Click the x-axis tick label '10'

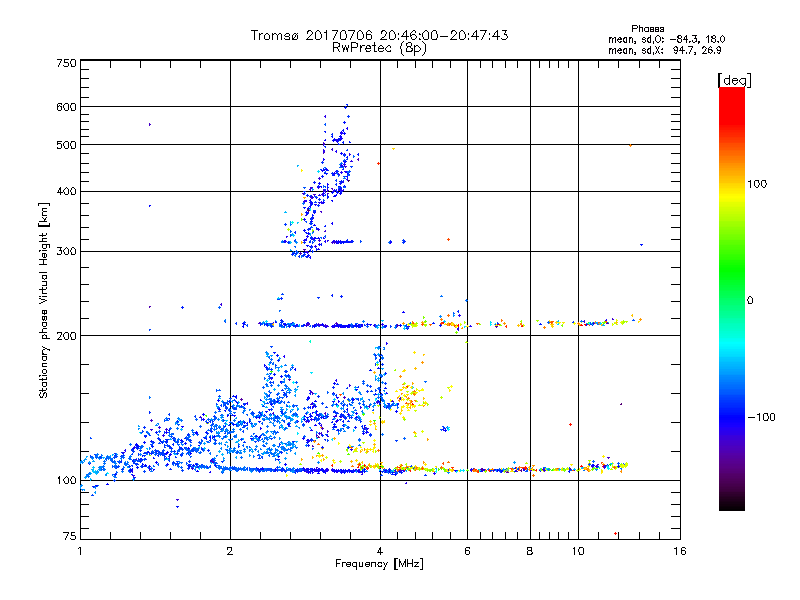578,551
